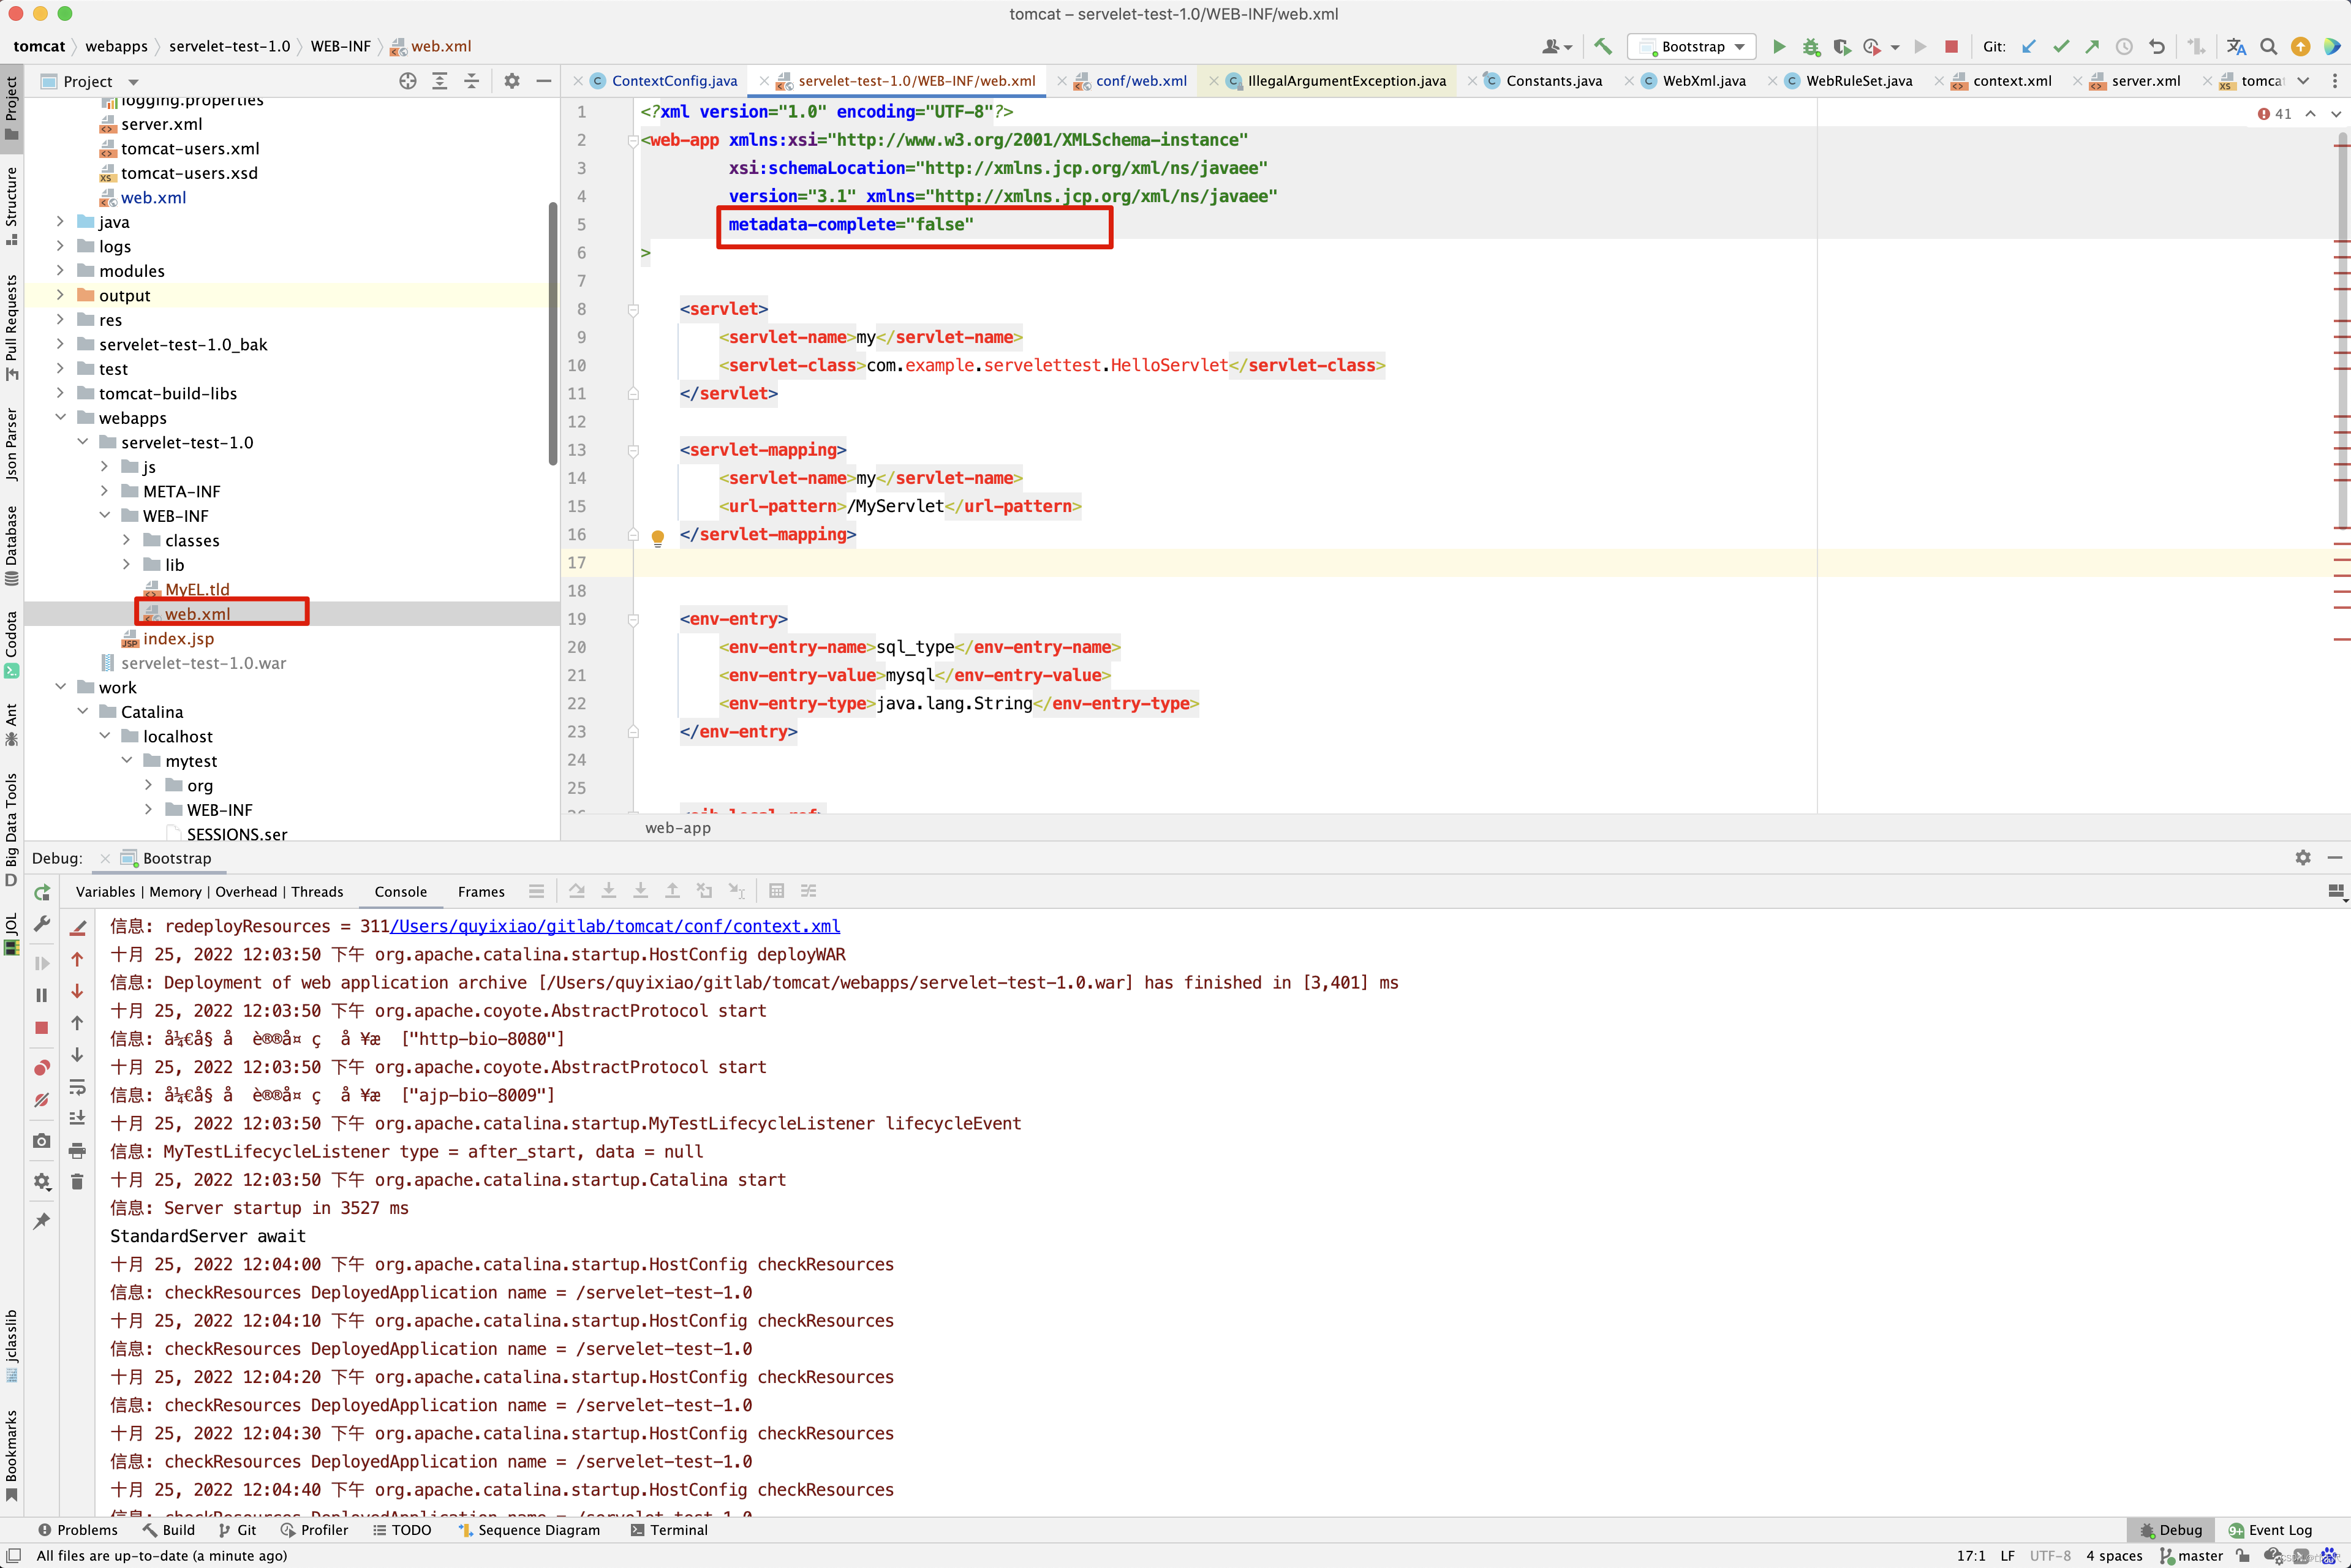Open context.xml path link in console
Viewport: 2351px width, 1568px height.
tap(615, 926)
